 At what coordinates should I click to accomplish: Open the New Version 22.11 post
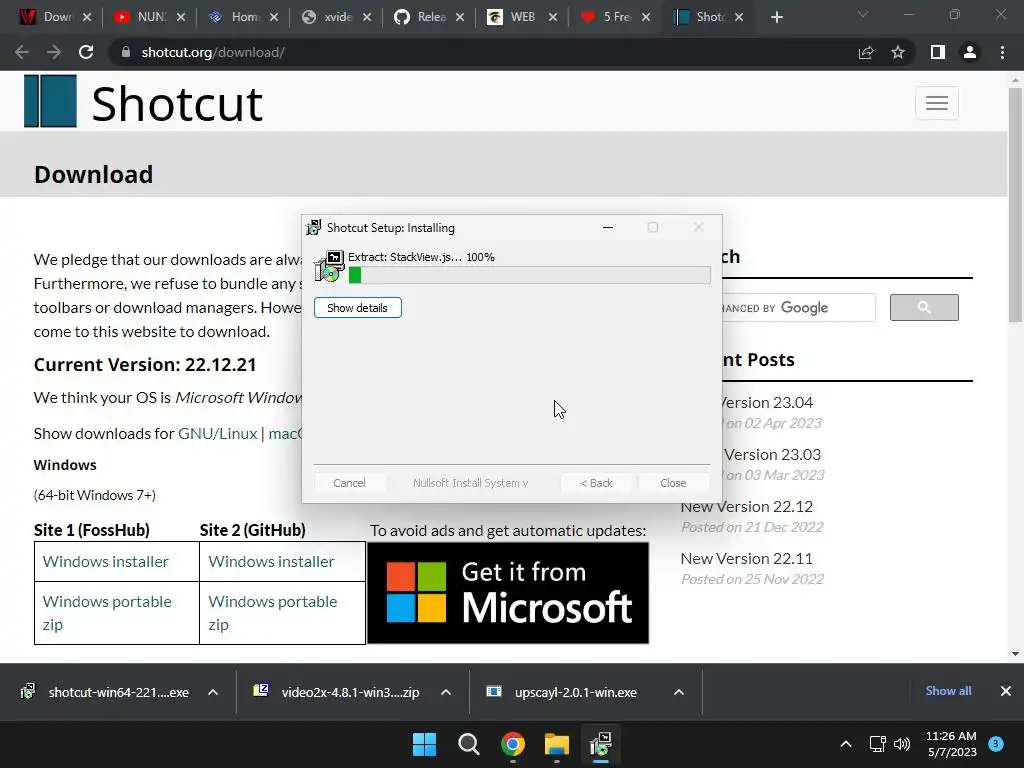(x=746, y=558)
